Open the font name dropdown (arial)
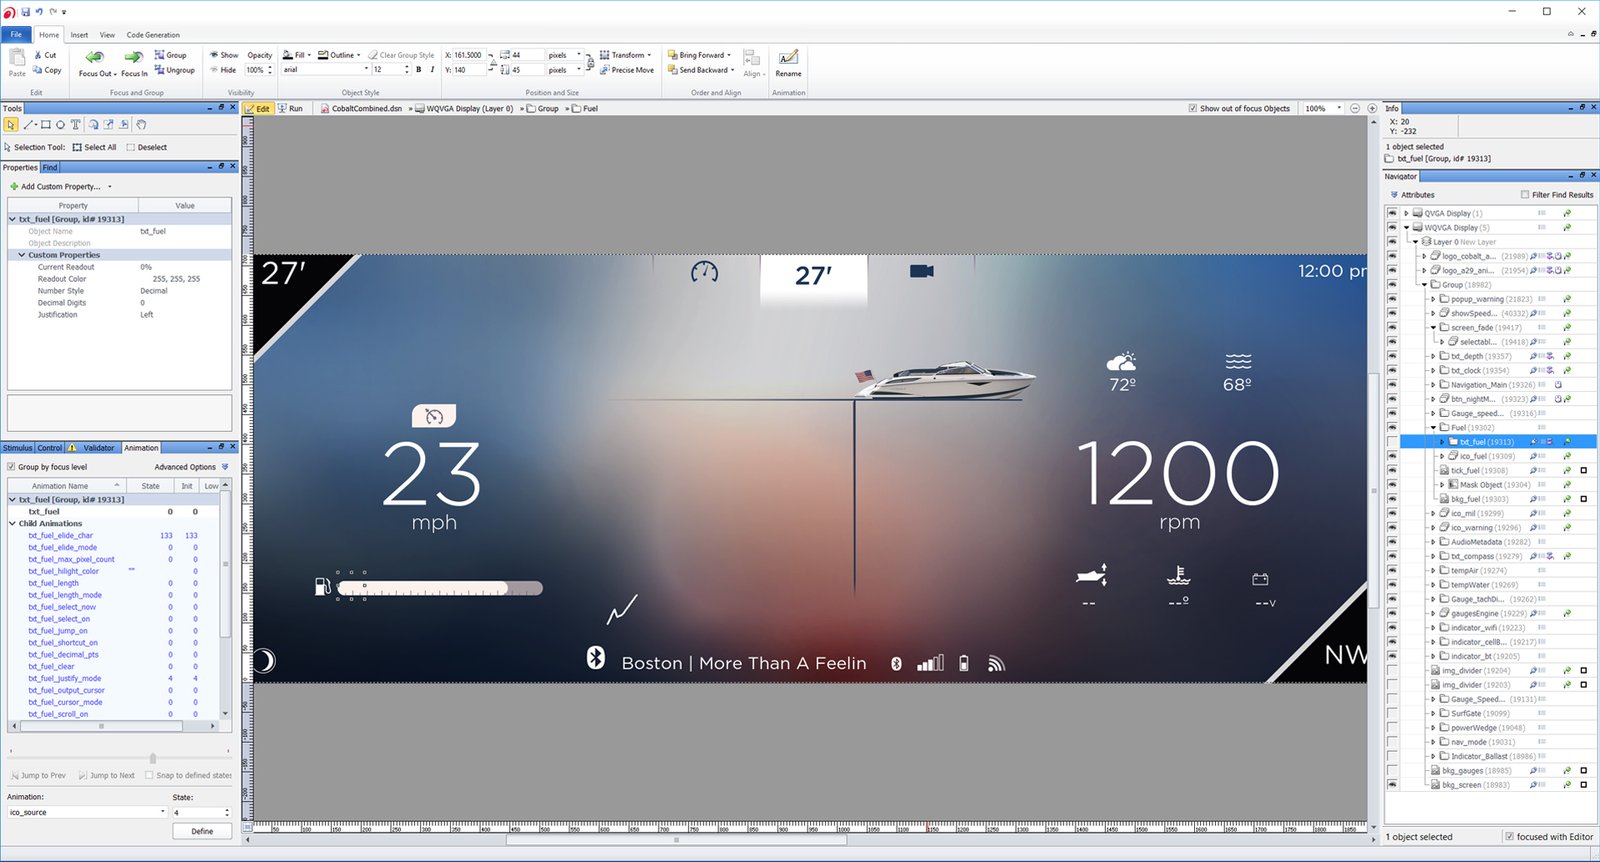This screenshot has height=862, width=1600. [366, 70]
